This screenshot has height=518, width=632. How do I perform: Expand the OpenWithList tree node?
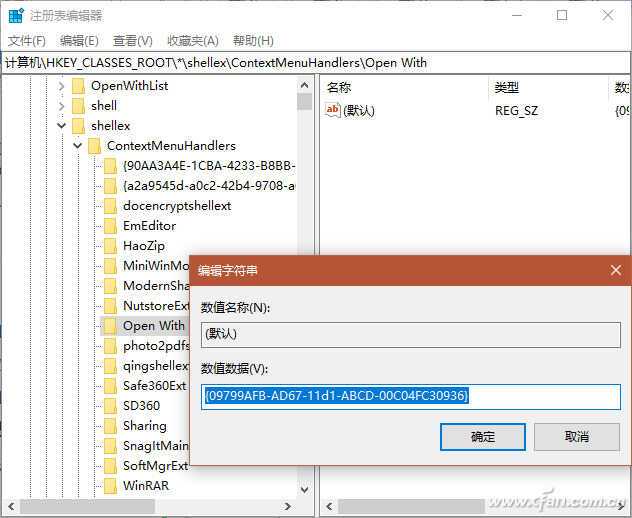coord(61,86)
